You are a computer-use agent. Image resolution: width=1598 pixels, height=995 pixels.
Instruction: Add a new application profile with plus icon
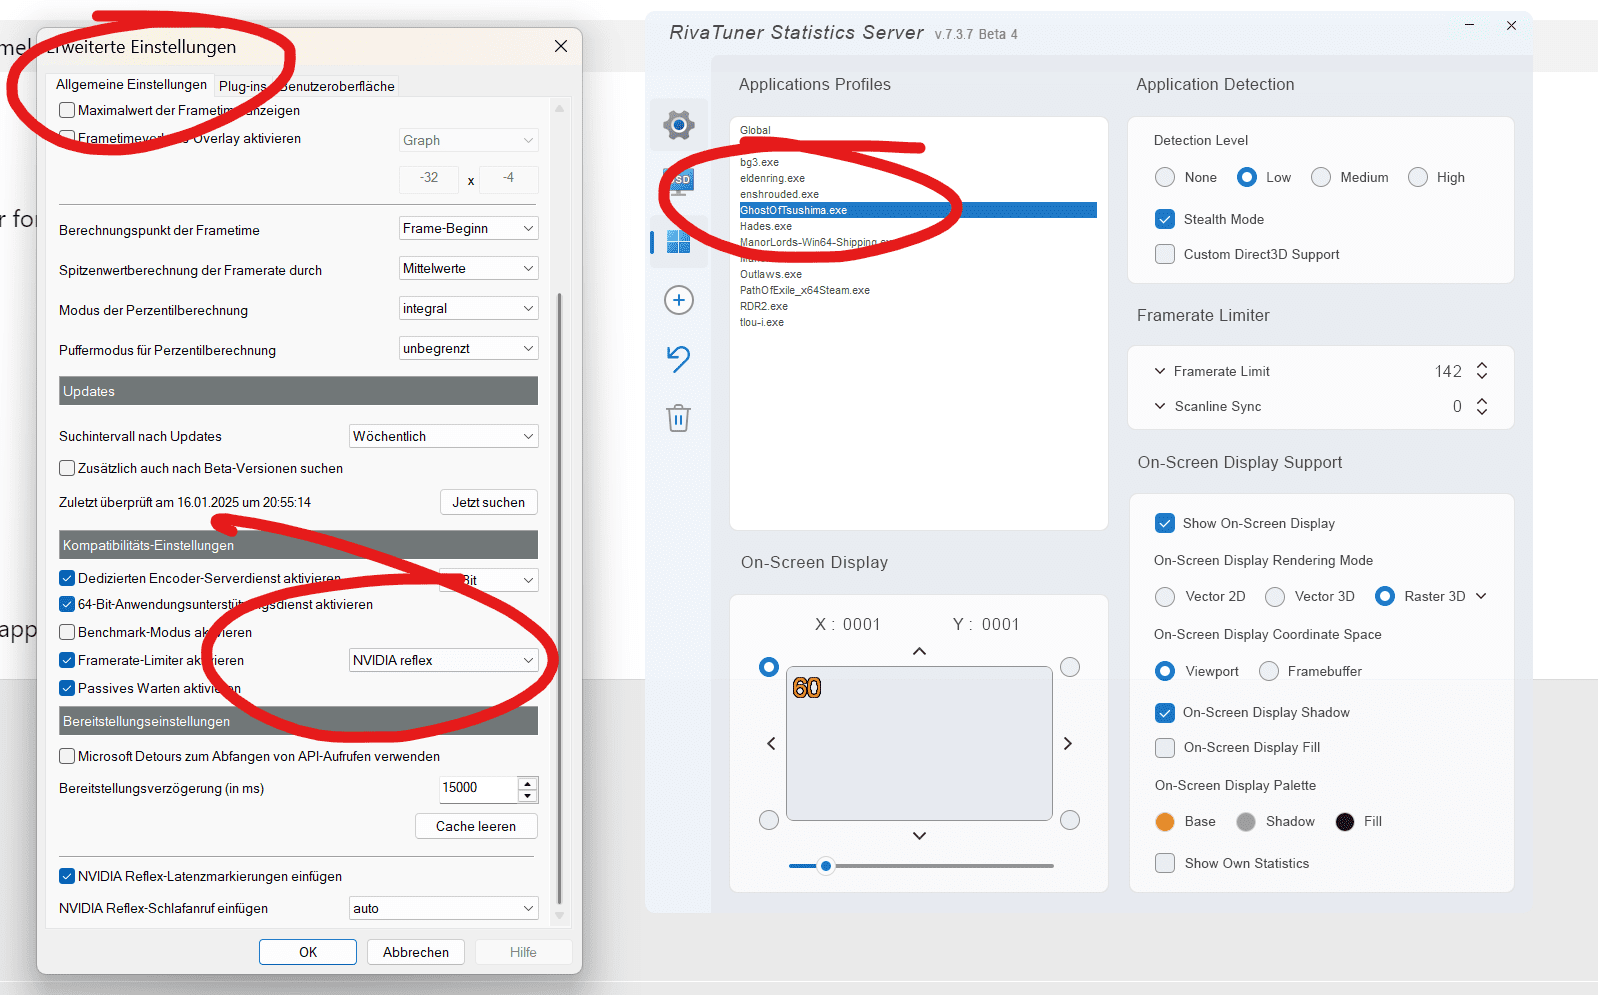point(679,300)
